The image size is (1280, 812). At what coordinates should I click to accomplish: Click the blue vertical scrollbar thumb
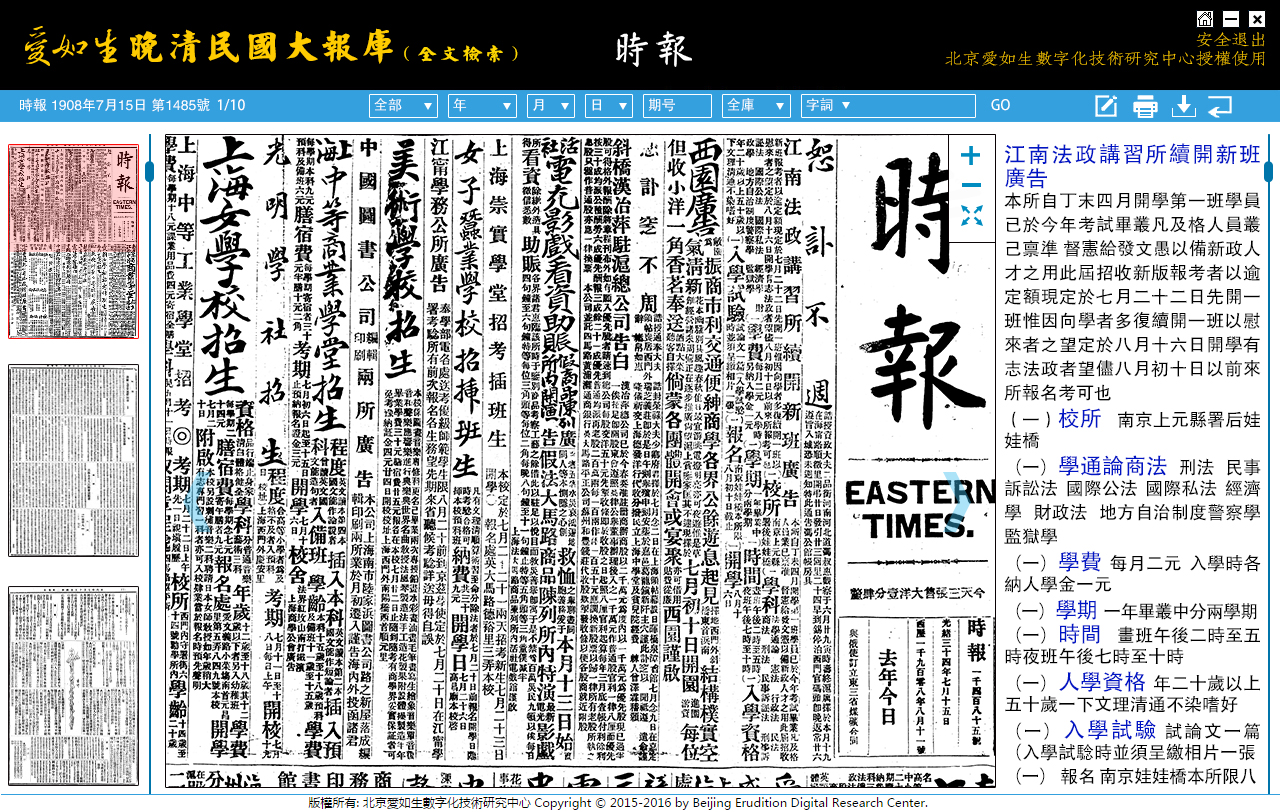pyautogui.click(x=149, y=170)
